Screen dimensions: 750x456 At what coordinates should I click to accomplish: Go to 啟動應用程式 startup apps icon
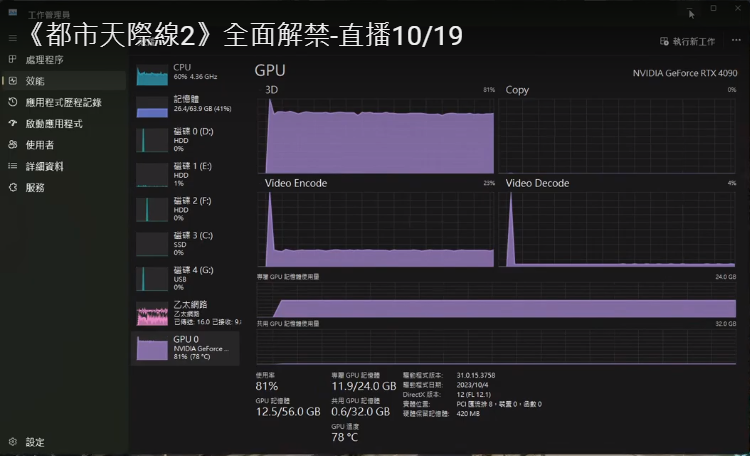point(13,124)
